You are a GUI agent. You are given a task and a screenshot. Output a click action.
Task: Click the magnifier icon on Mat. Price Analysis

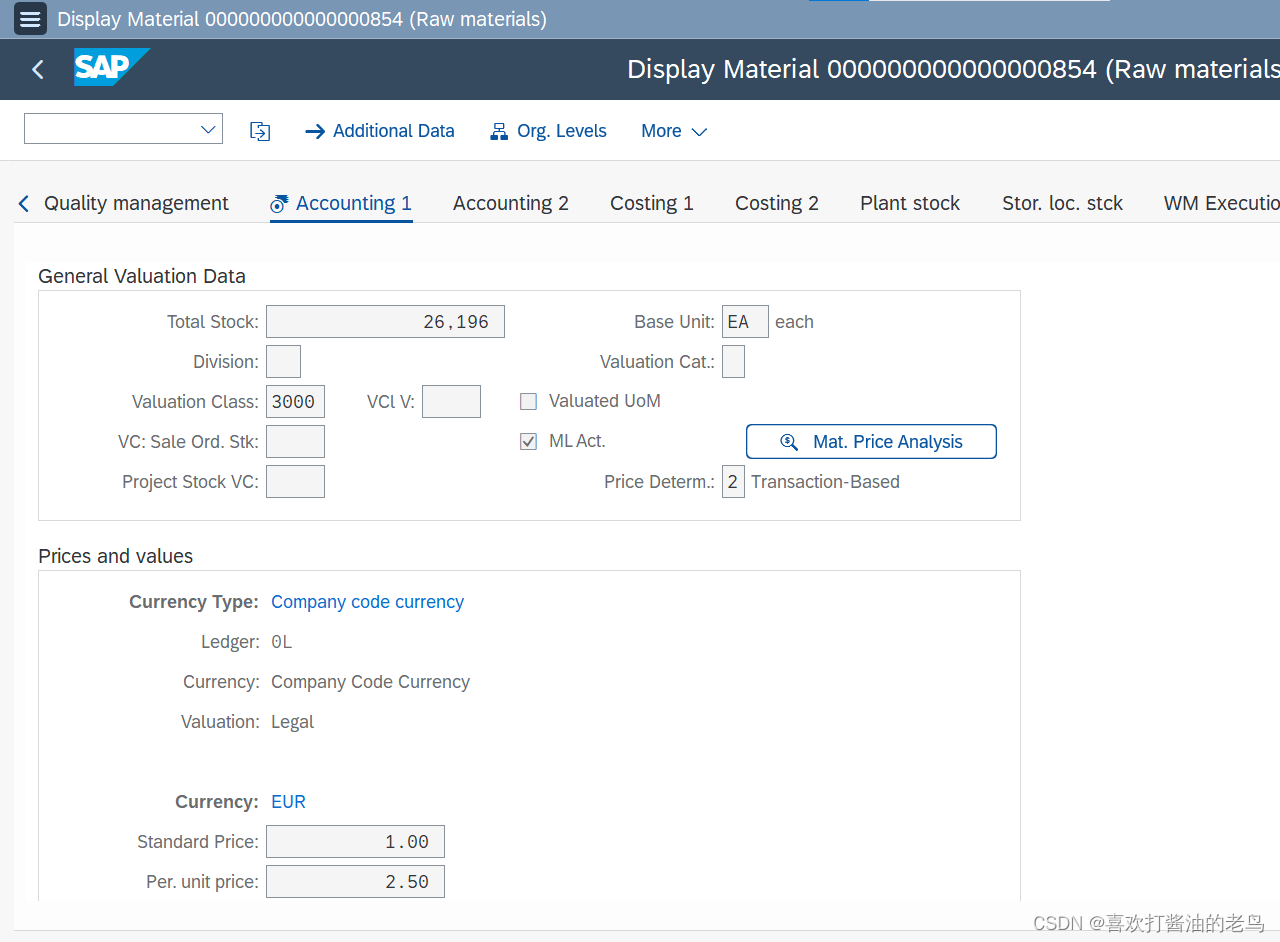789,441
